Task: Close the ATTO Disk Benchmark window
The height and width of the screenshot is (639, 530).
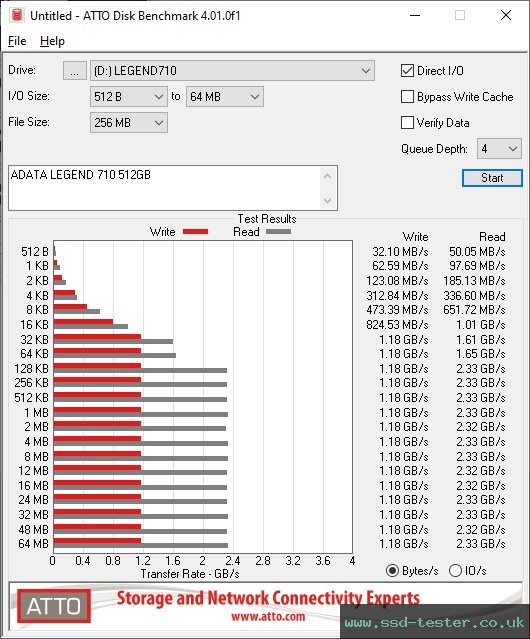Action: (x=506, y=15)
